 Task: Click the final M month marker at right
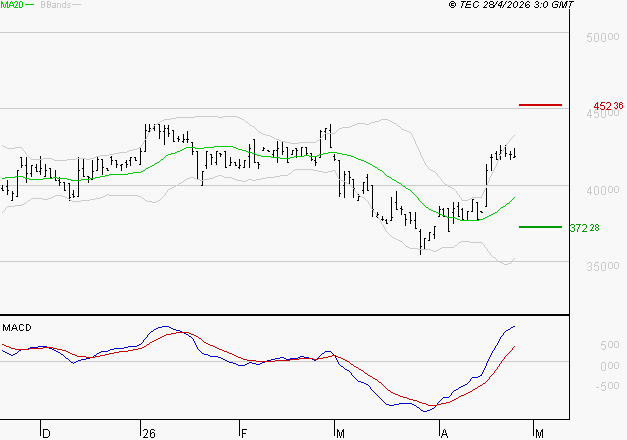coord(540,433)
